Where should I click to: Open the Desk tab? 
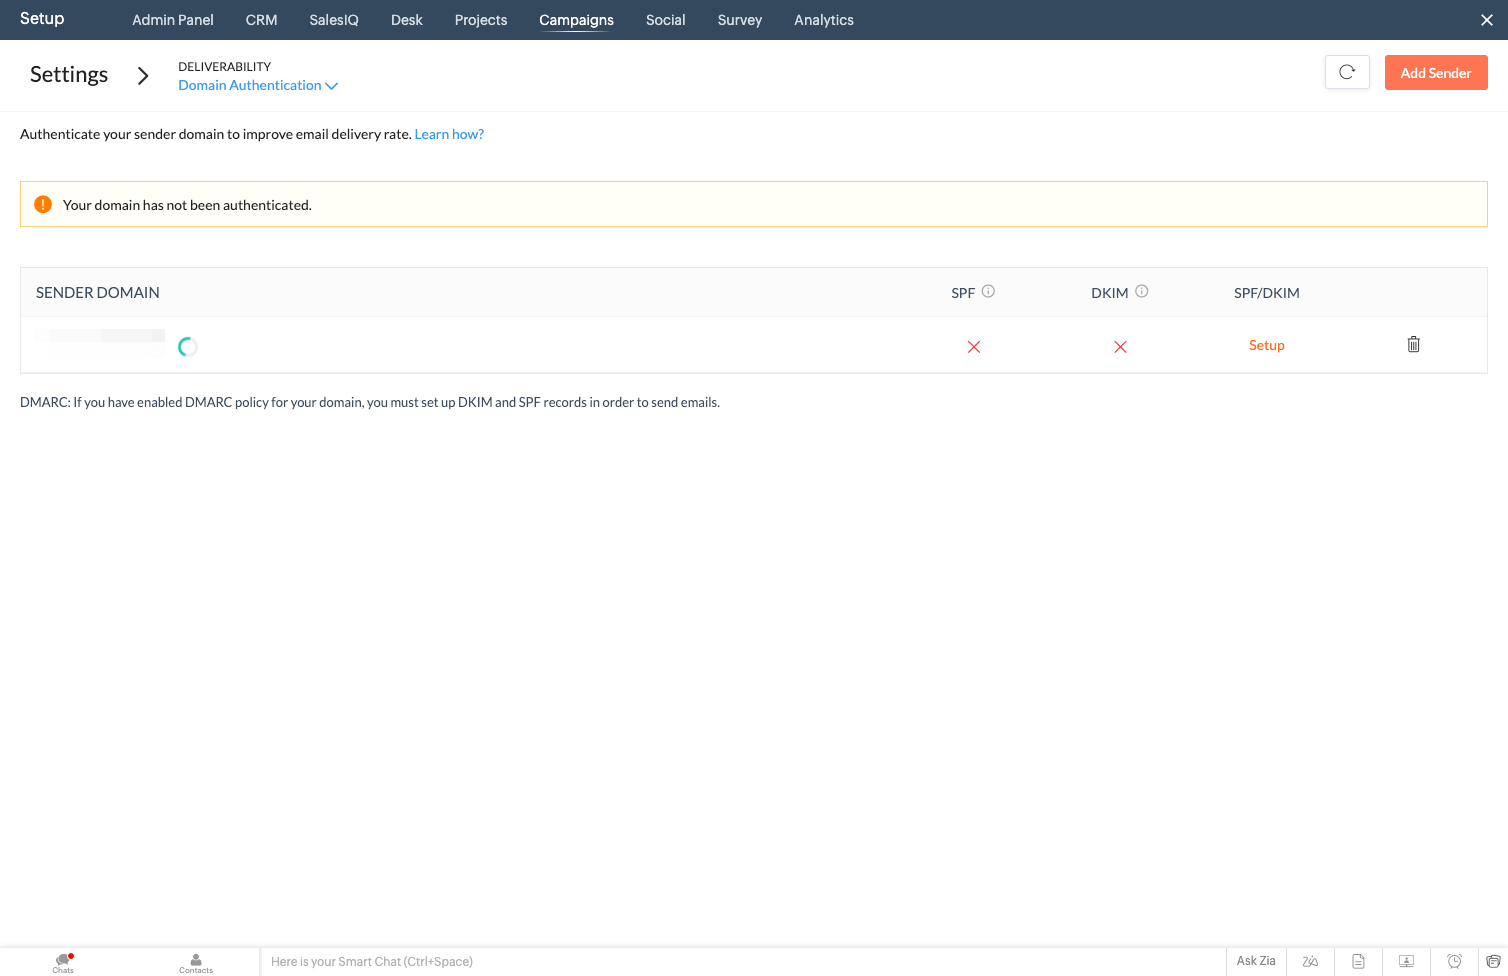[x=407, y=20]
